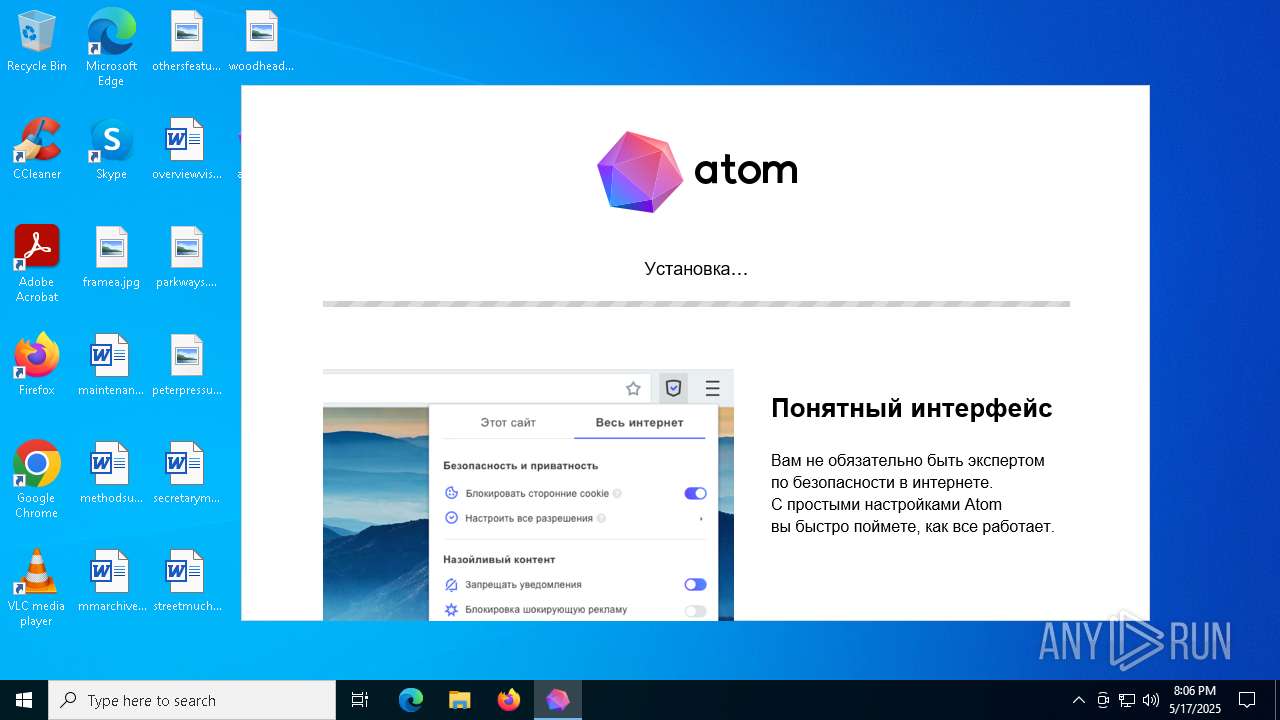Toggle 'Блокировать сторонние cookie' switch

[x=695, y=493]
